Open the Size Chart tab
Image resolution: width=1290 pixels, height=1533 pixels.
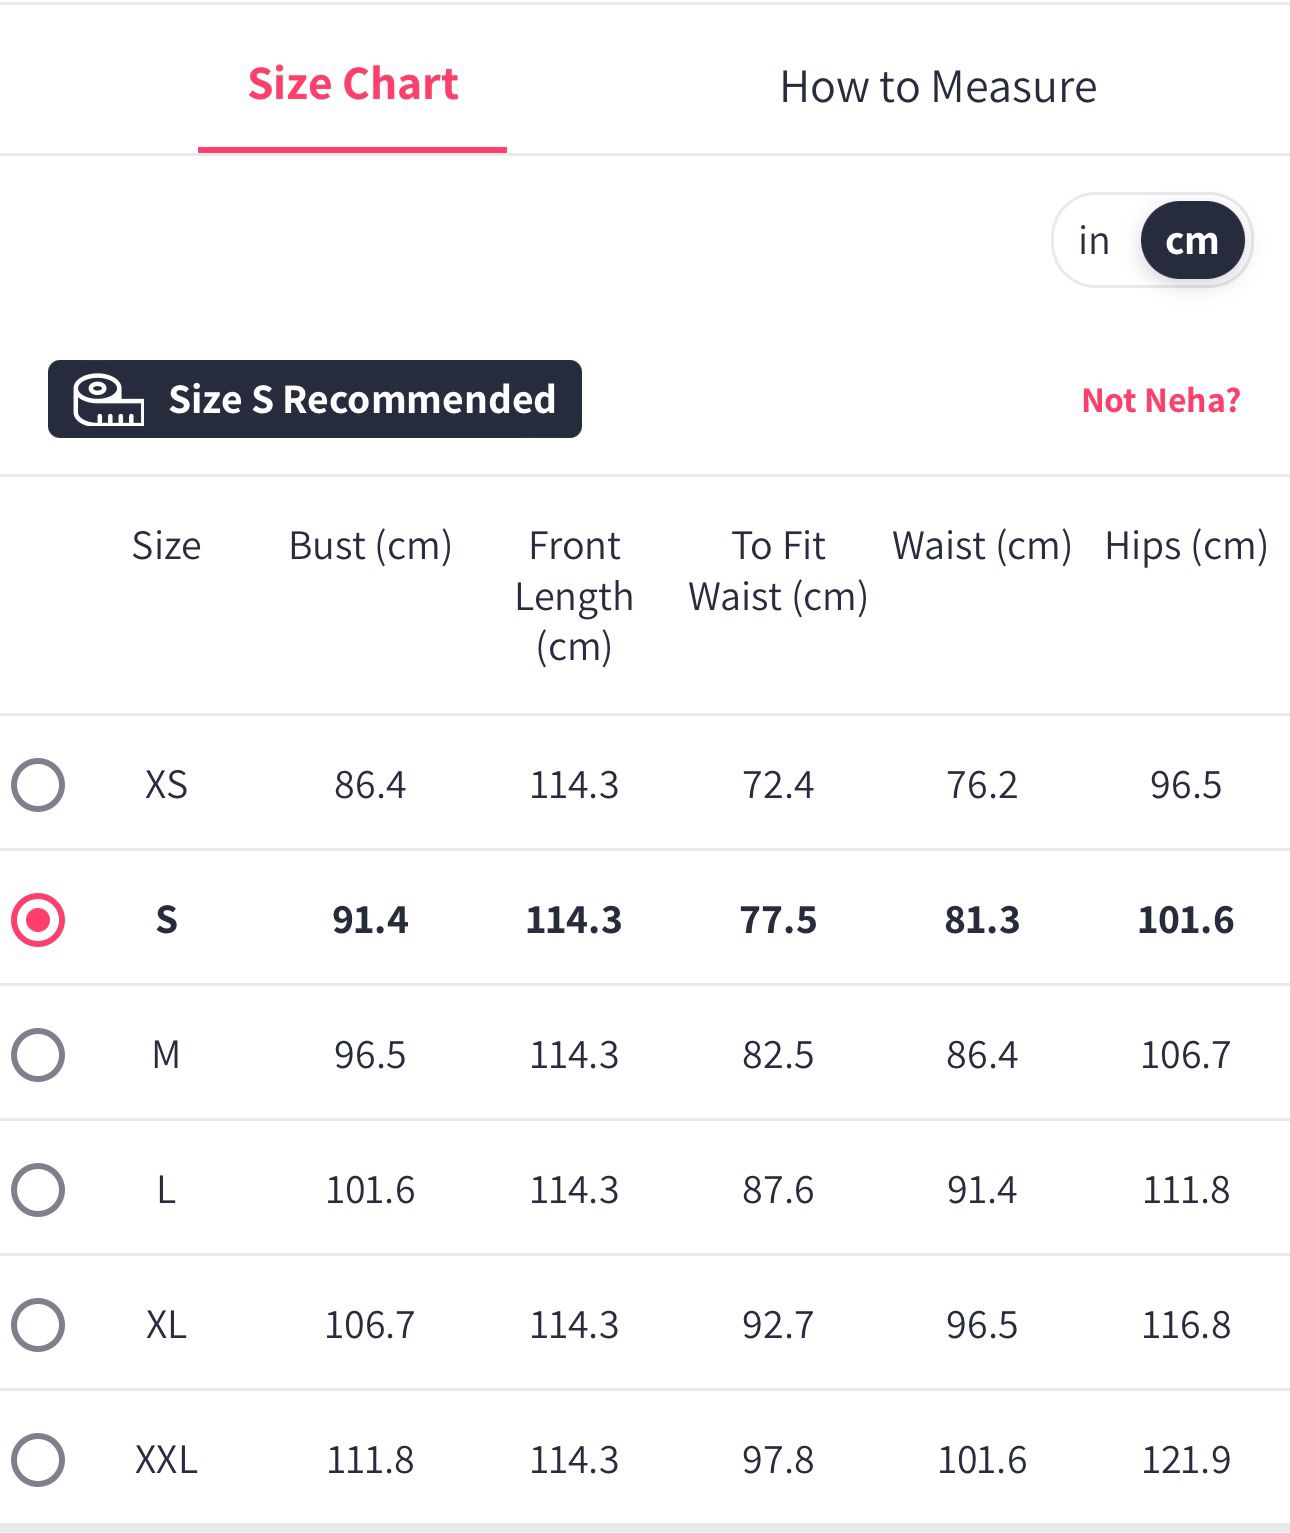click(x=353, y=84)
